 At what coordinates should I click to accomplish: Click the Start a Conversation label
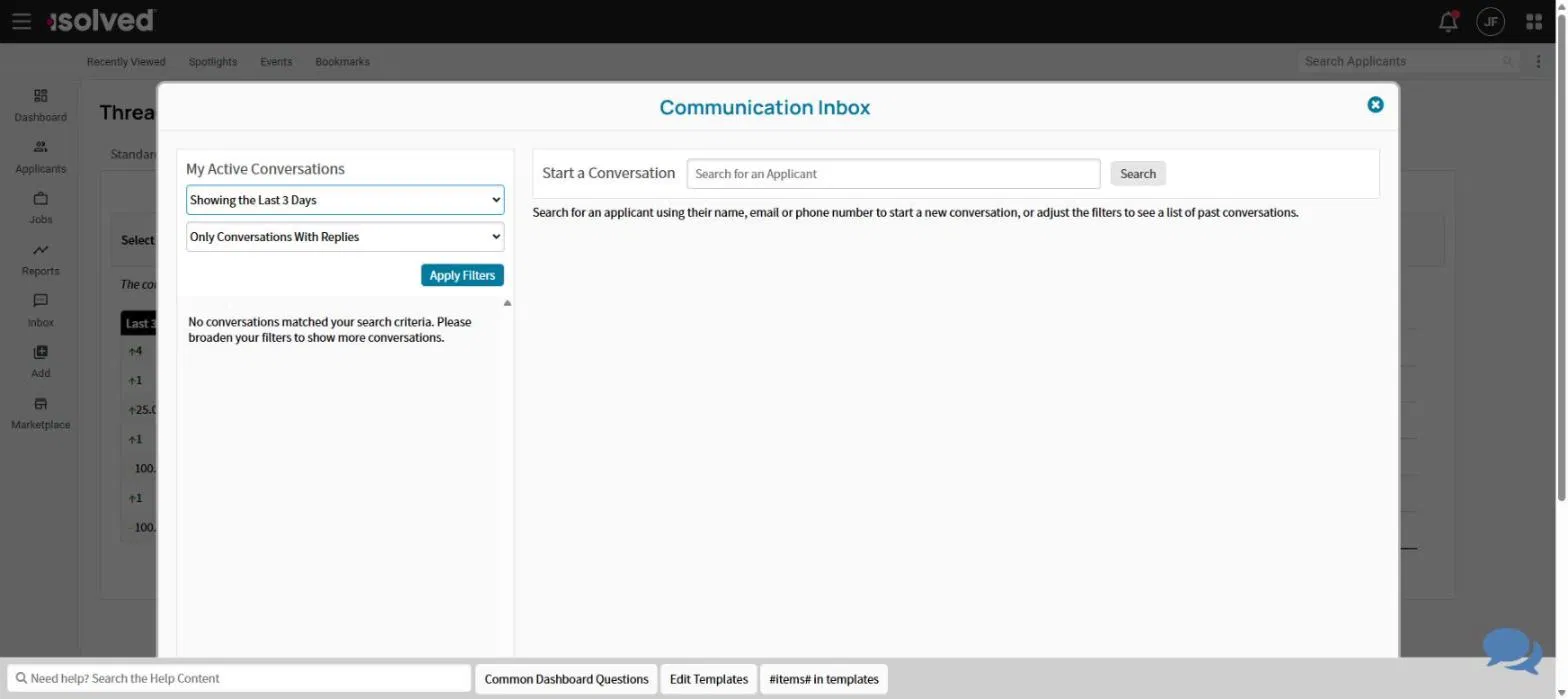click(608, 173)
